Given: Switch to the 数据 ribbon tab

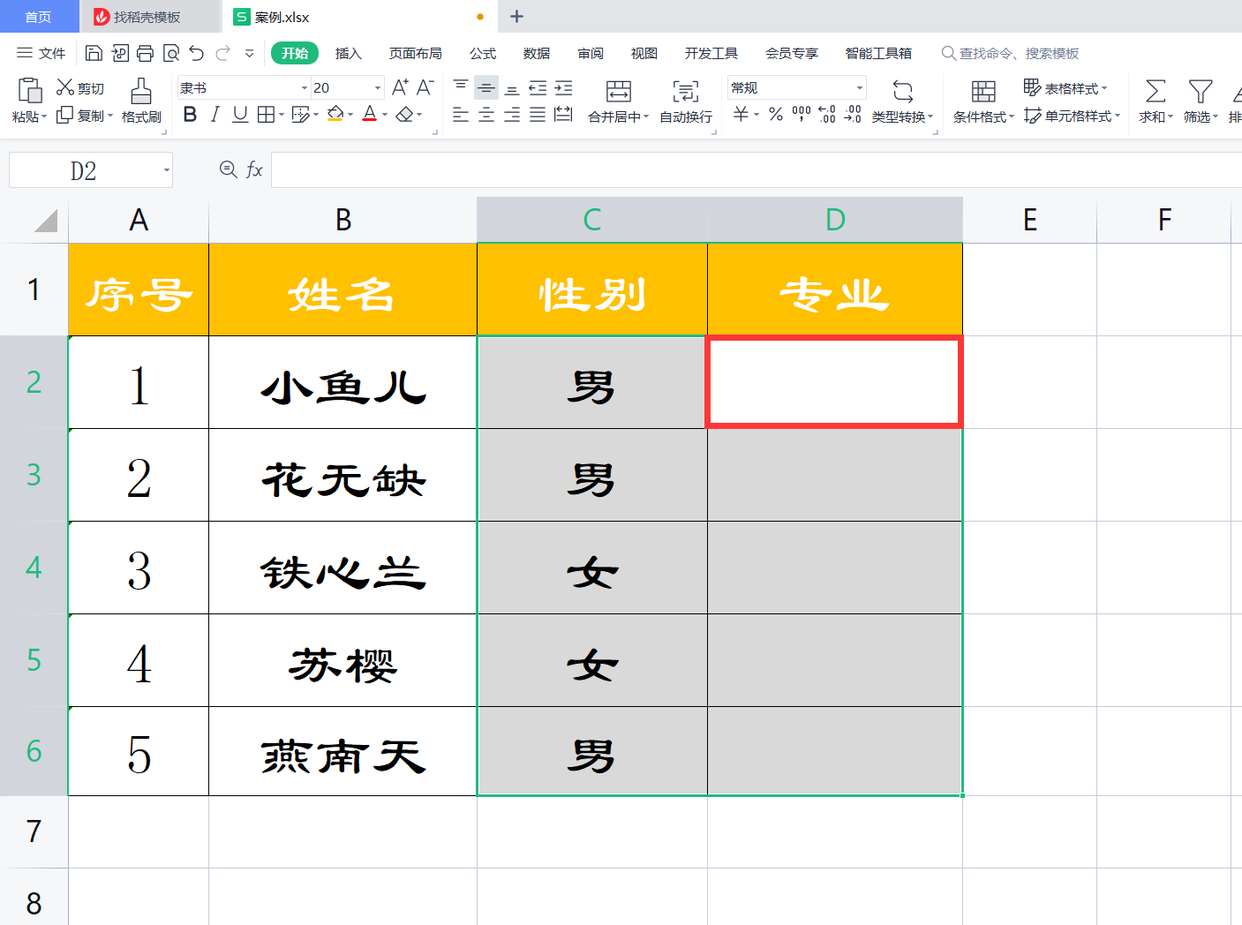Looking at the screenshot, I should coord(536,53).
